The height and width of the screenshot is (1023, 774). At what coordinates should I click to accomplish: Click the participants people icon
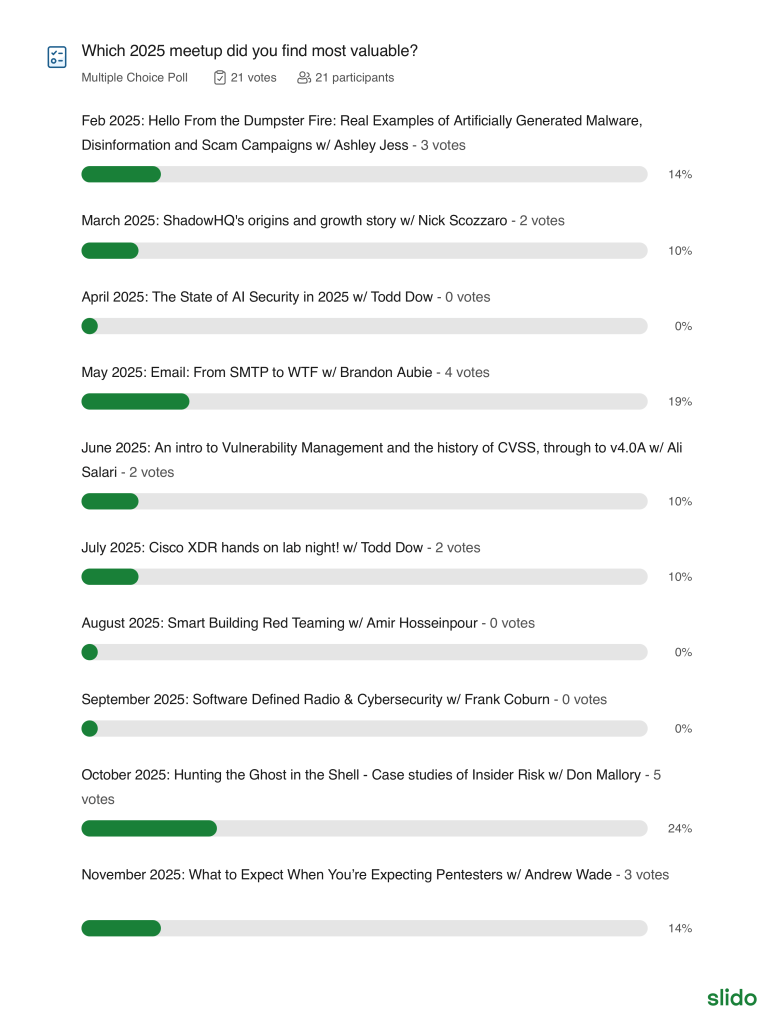[x=304, y=78]
